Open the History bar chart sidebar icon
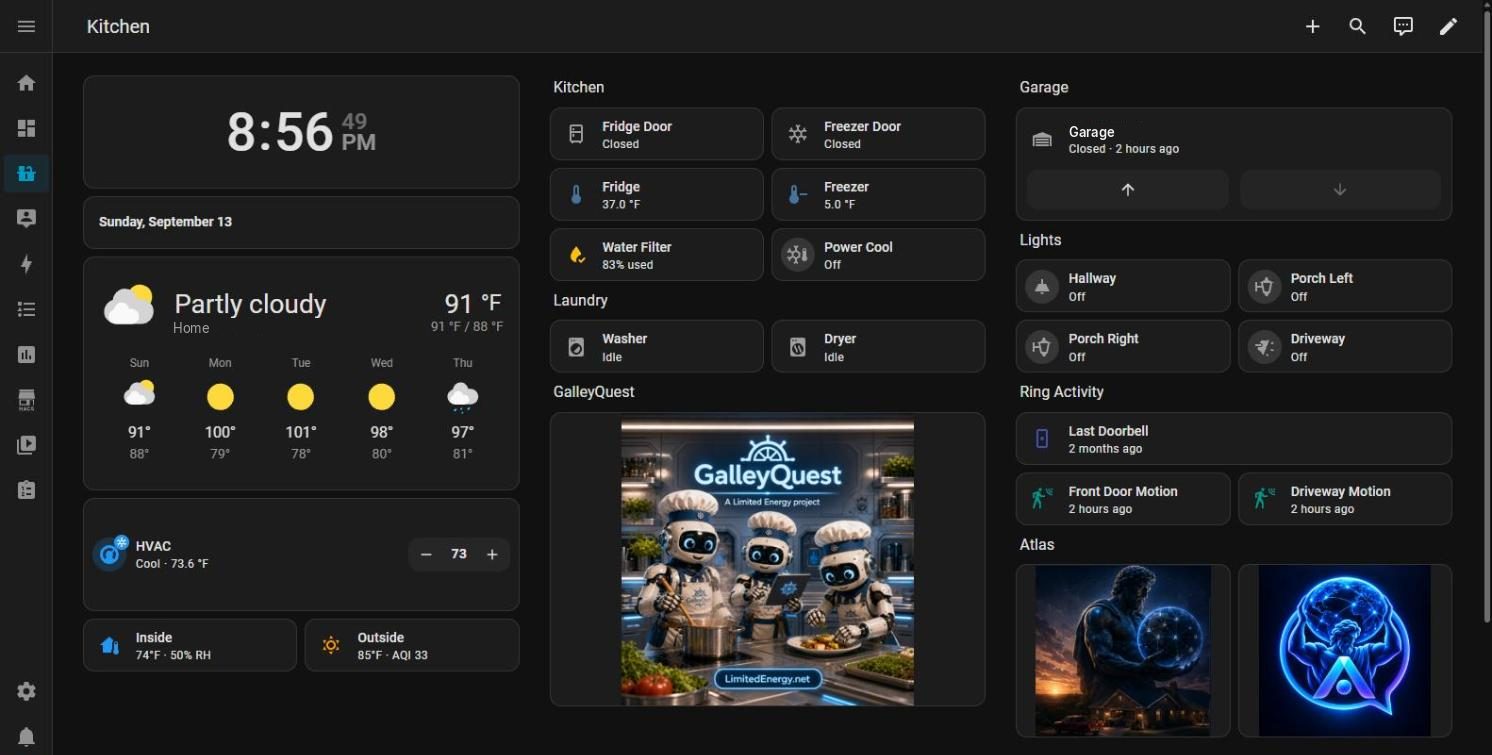1492x755 pixels. (x=26, y=354)
